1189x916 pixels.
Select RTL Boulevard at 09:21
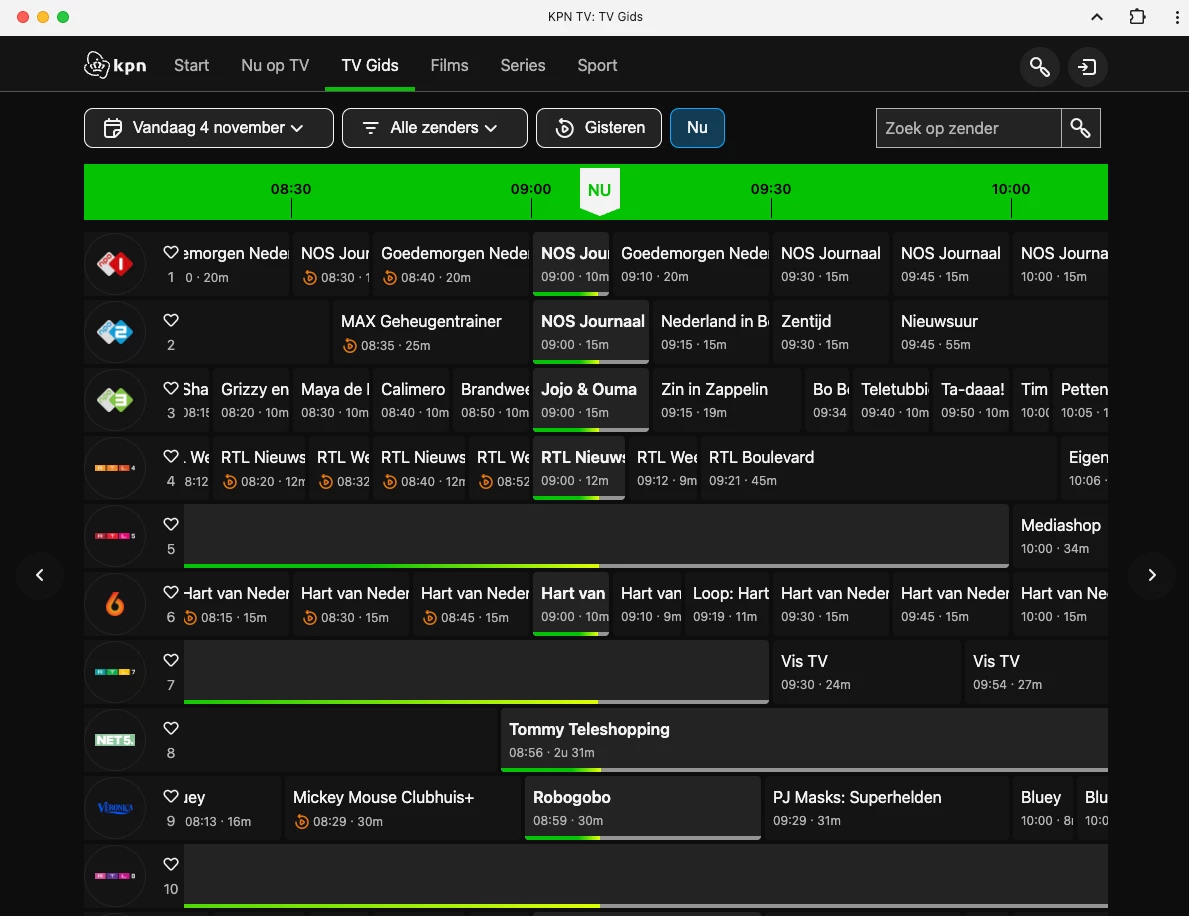(x=877, y=468)
